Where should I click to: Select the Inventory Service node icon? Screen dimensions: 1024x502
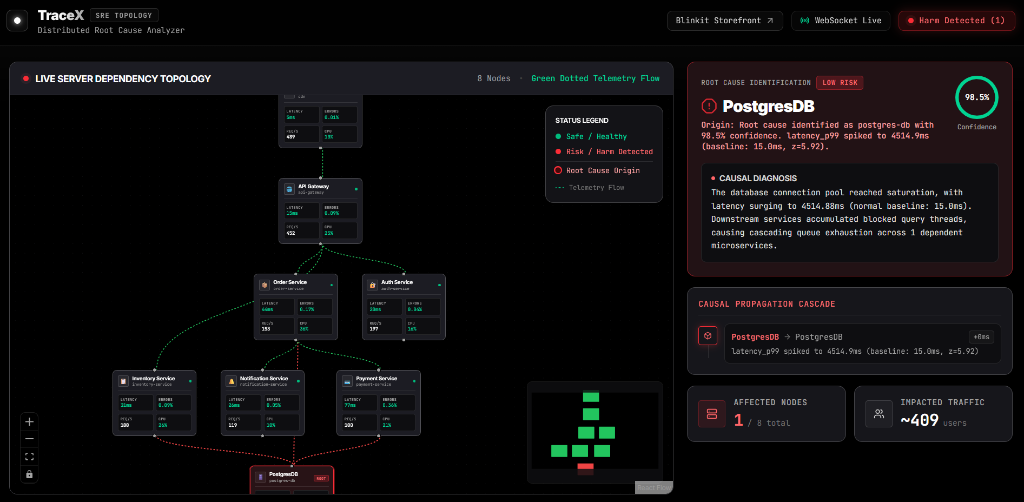pyautogui.click(x=123, y=381)
